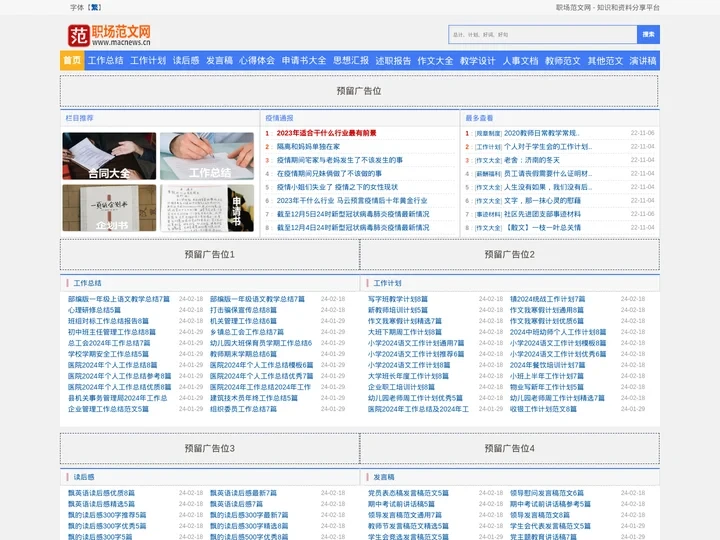Open the 发言稿 section heading
The image size is (720, 540).
[384, 477]
